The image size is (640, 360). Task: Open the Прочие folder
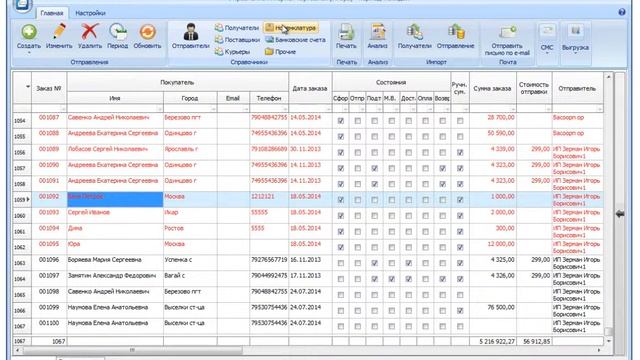coord(280,51)
